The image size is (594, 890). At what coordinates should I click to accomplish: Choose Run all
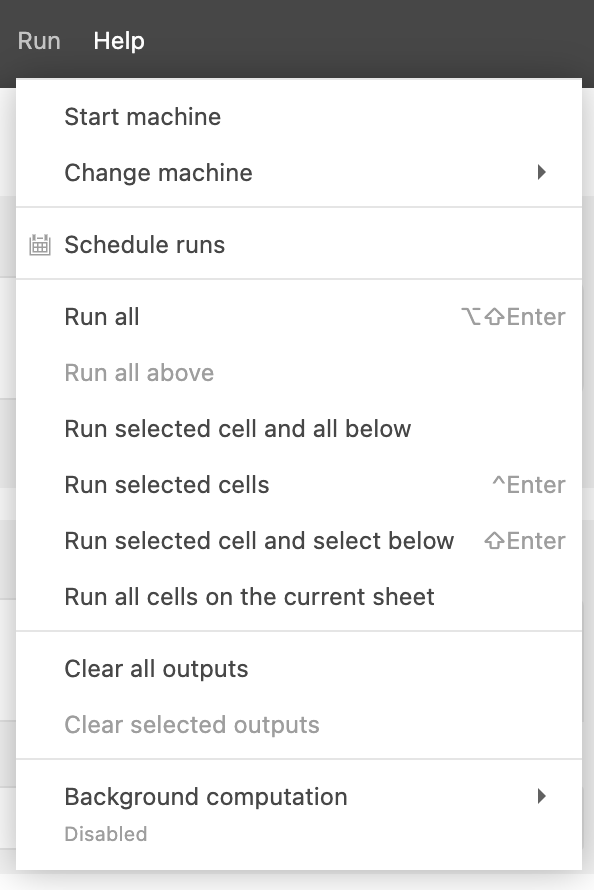(299, 317)
